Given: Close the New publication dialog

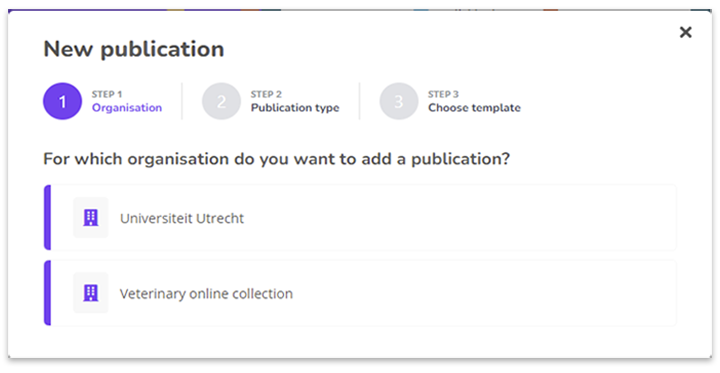Looking at the screenshot, I should coord(685,32).
